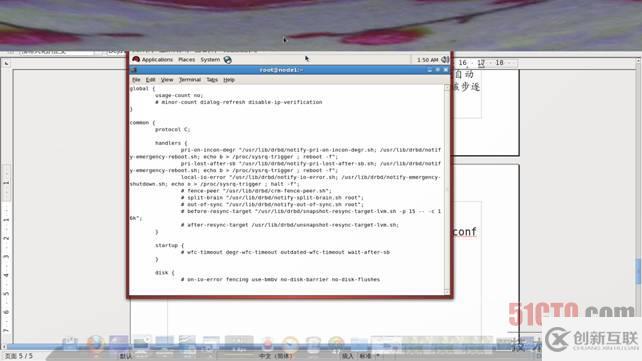Click ruler mark 16 in the document ruler
The height and width of the screenshot is (361, 642).
coord(462,63)
